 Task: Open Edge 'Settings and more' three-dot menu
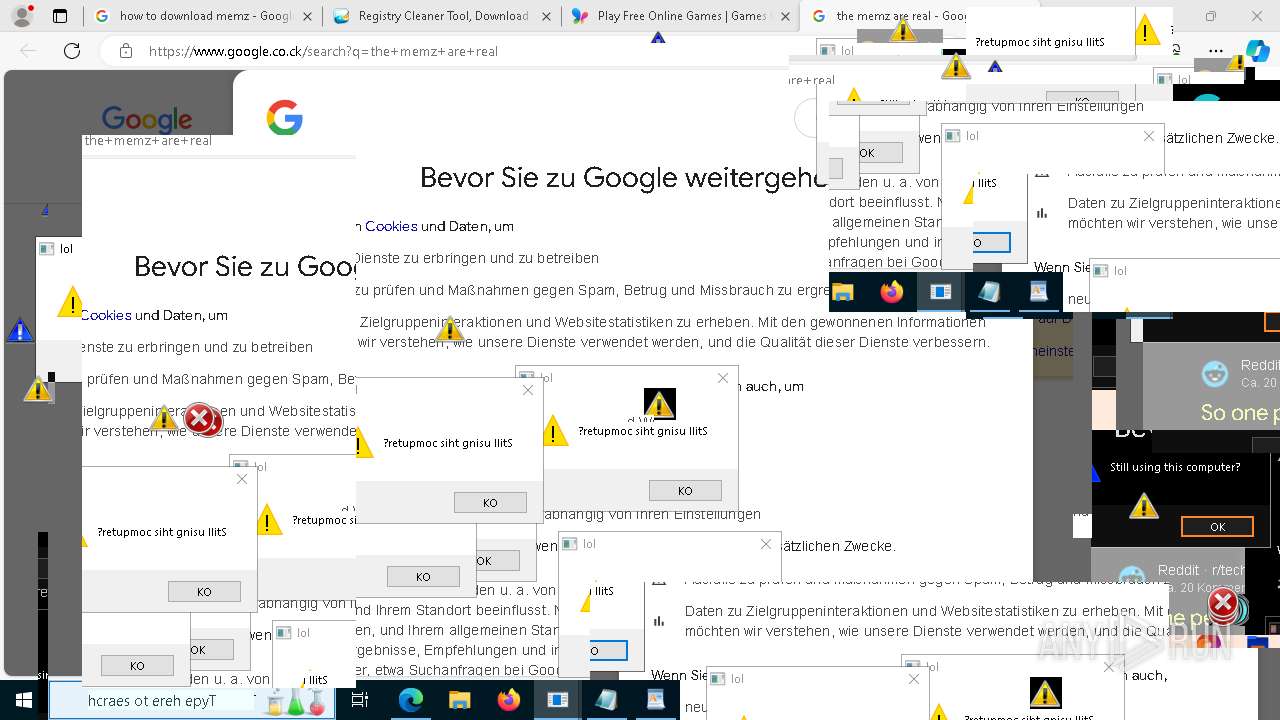pyautogui.click(x=1216, y=51)
